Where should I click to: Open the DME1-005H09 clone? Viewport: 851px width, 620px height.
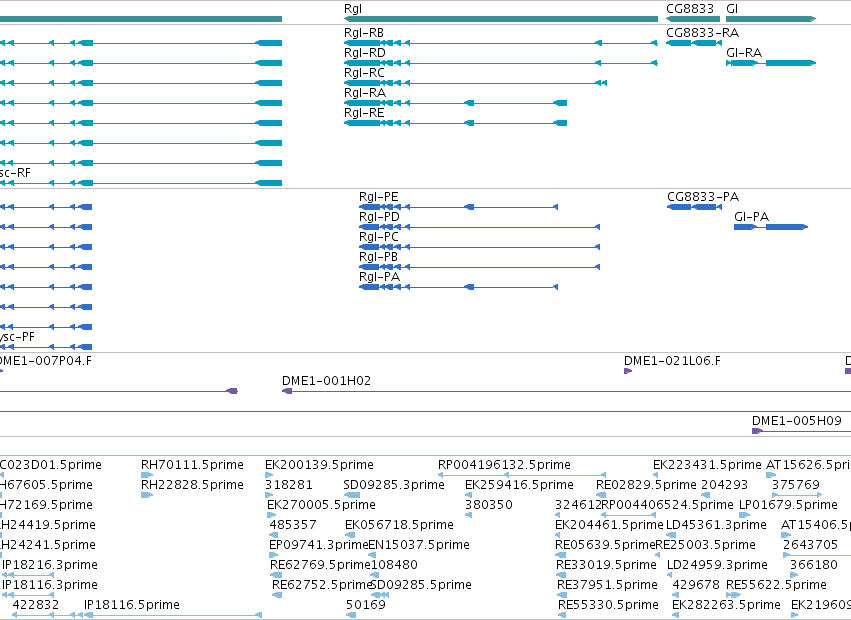pyautogui.click(x=801, y=431)
